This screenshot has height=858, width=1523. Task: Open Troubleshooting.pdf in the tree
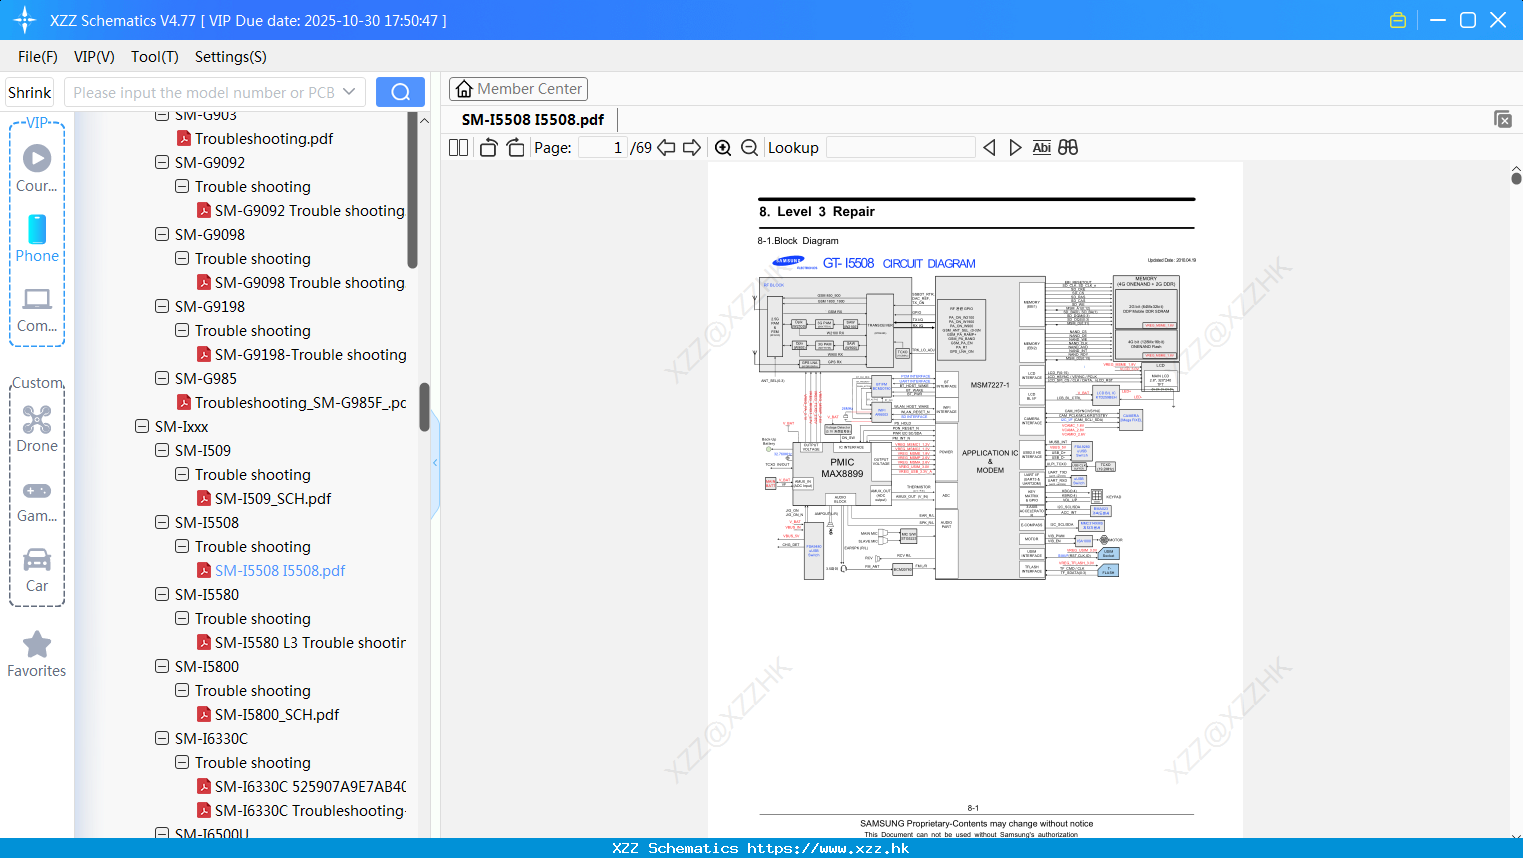[x=264, y=138]
